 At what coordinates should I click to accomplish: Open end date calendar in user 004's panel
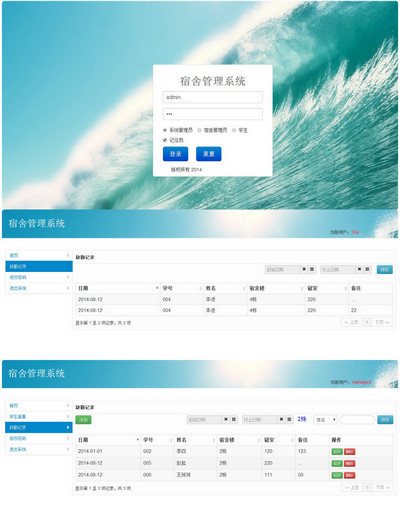[367, 269]
